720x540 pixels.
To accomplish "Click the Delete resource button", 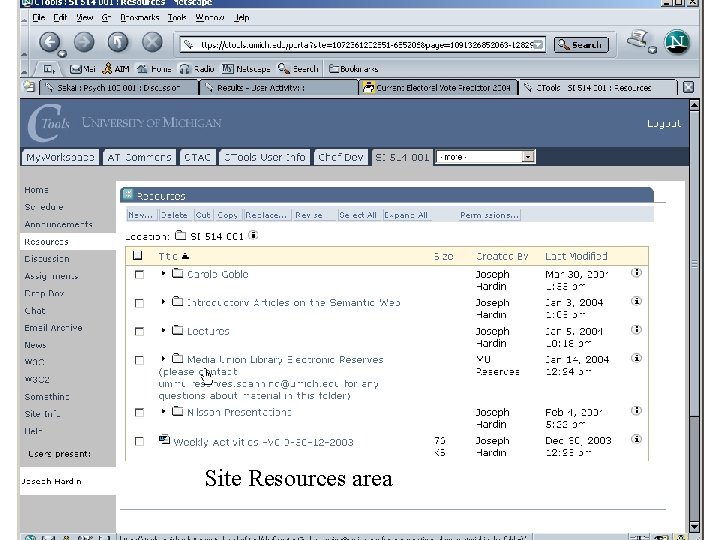I will tap(174, 215).
